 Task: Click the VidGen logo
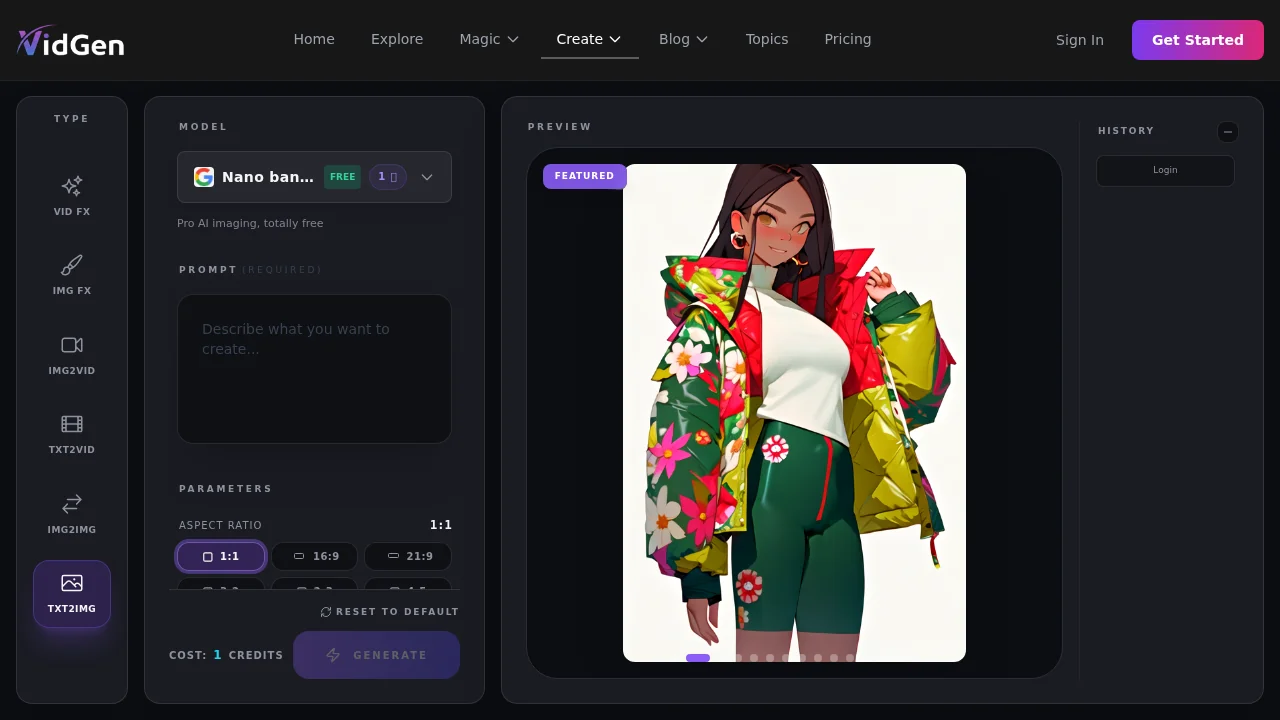[70, 41]
